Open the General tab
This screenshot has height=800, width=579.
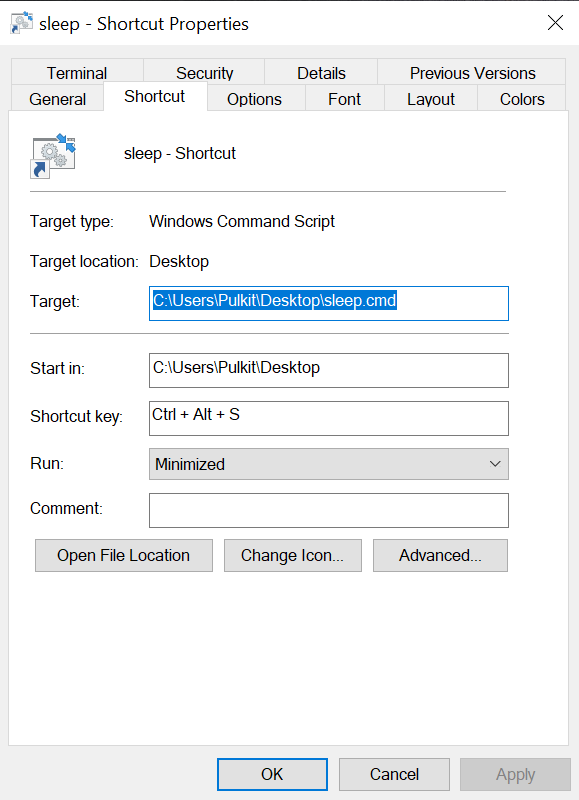tap(57, 99)
